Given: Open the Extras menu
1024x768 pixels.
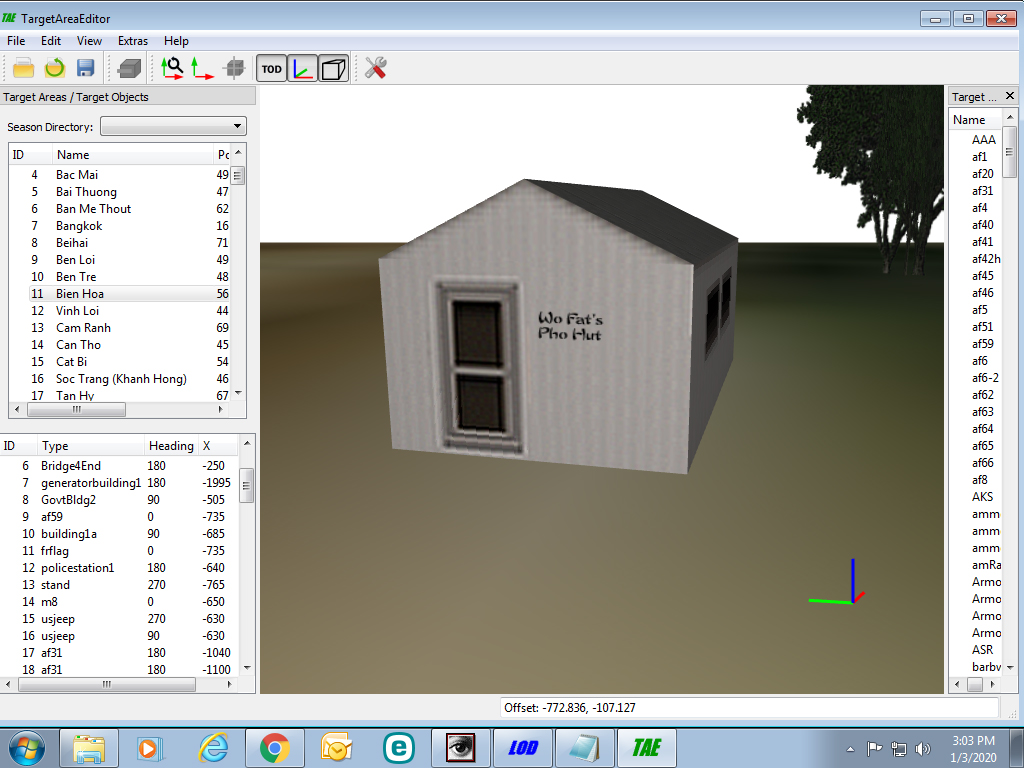Looking at the screenshot, I should coord(133,40).
